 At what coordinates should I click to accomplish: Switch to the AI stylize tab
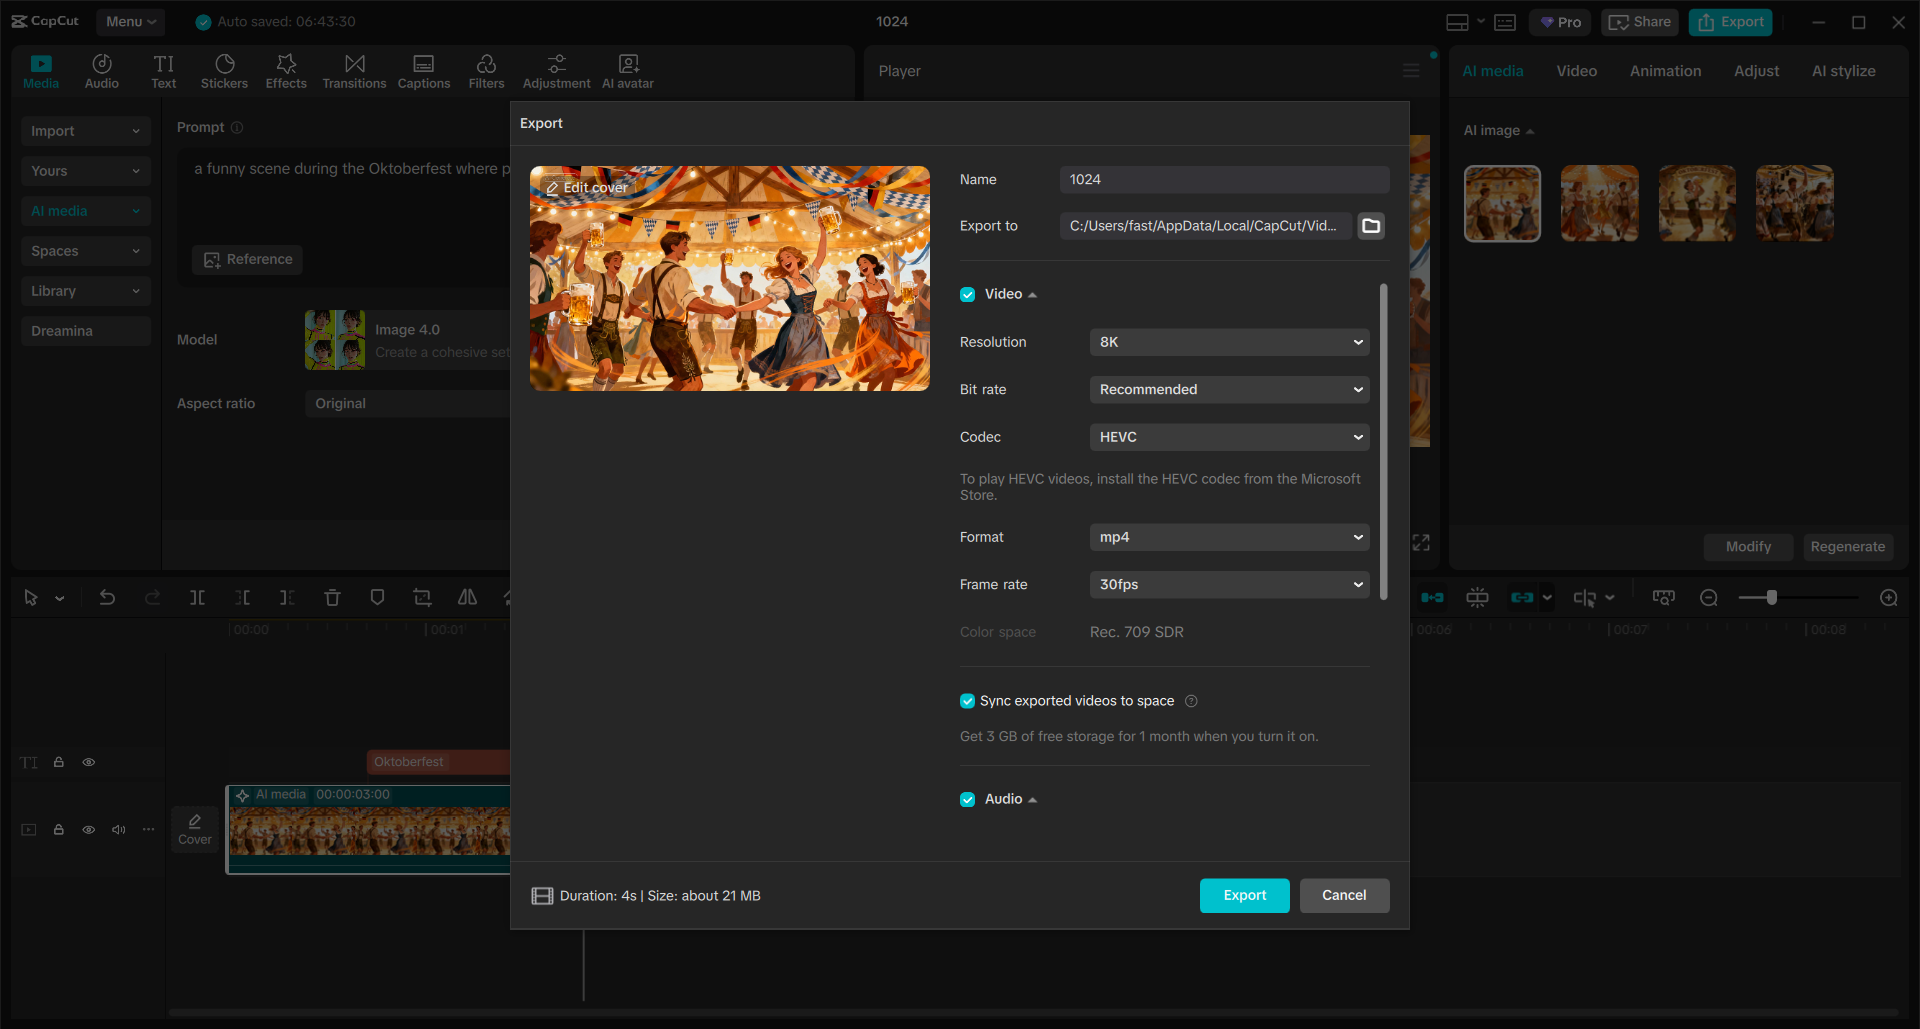click(x=1843, y=70)
